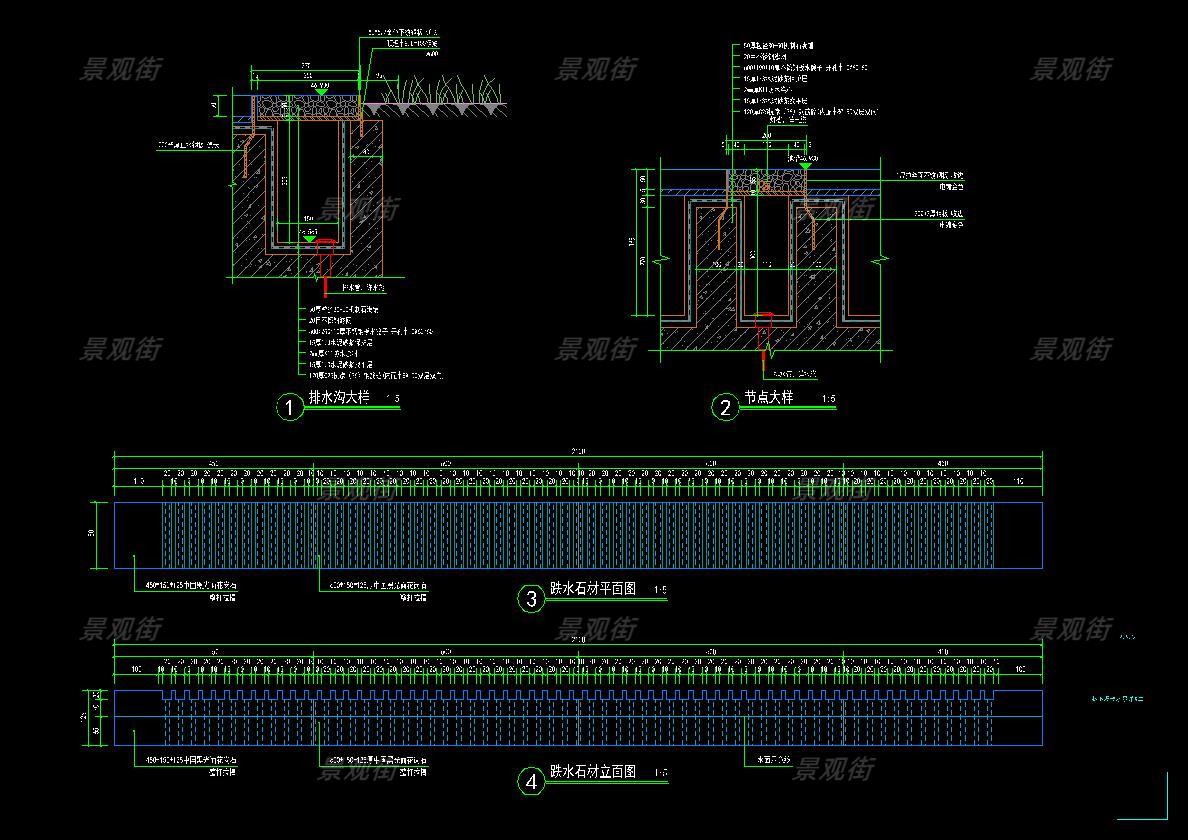Click the circled number 1 detail marker
Viewport: 1188px width, 840px height.
pyautogui.click(x=289, y=407)
